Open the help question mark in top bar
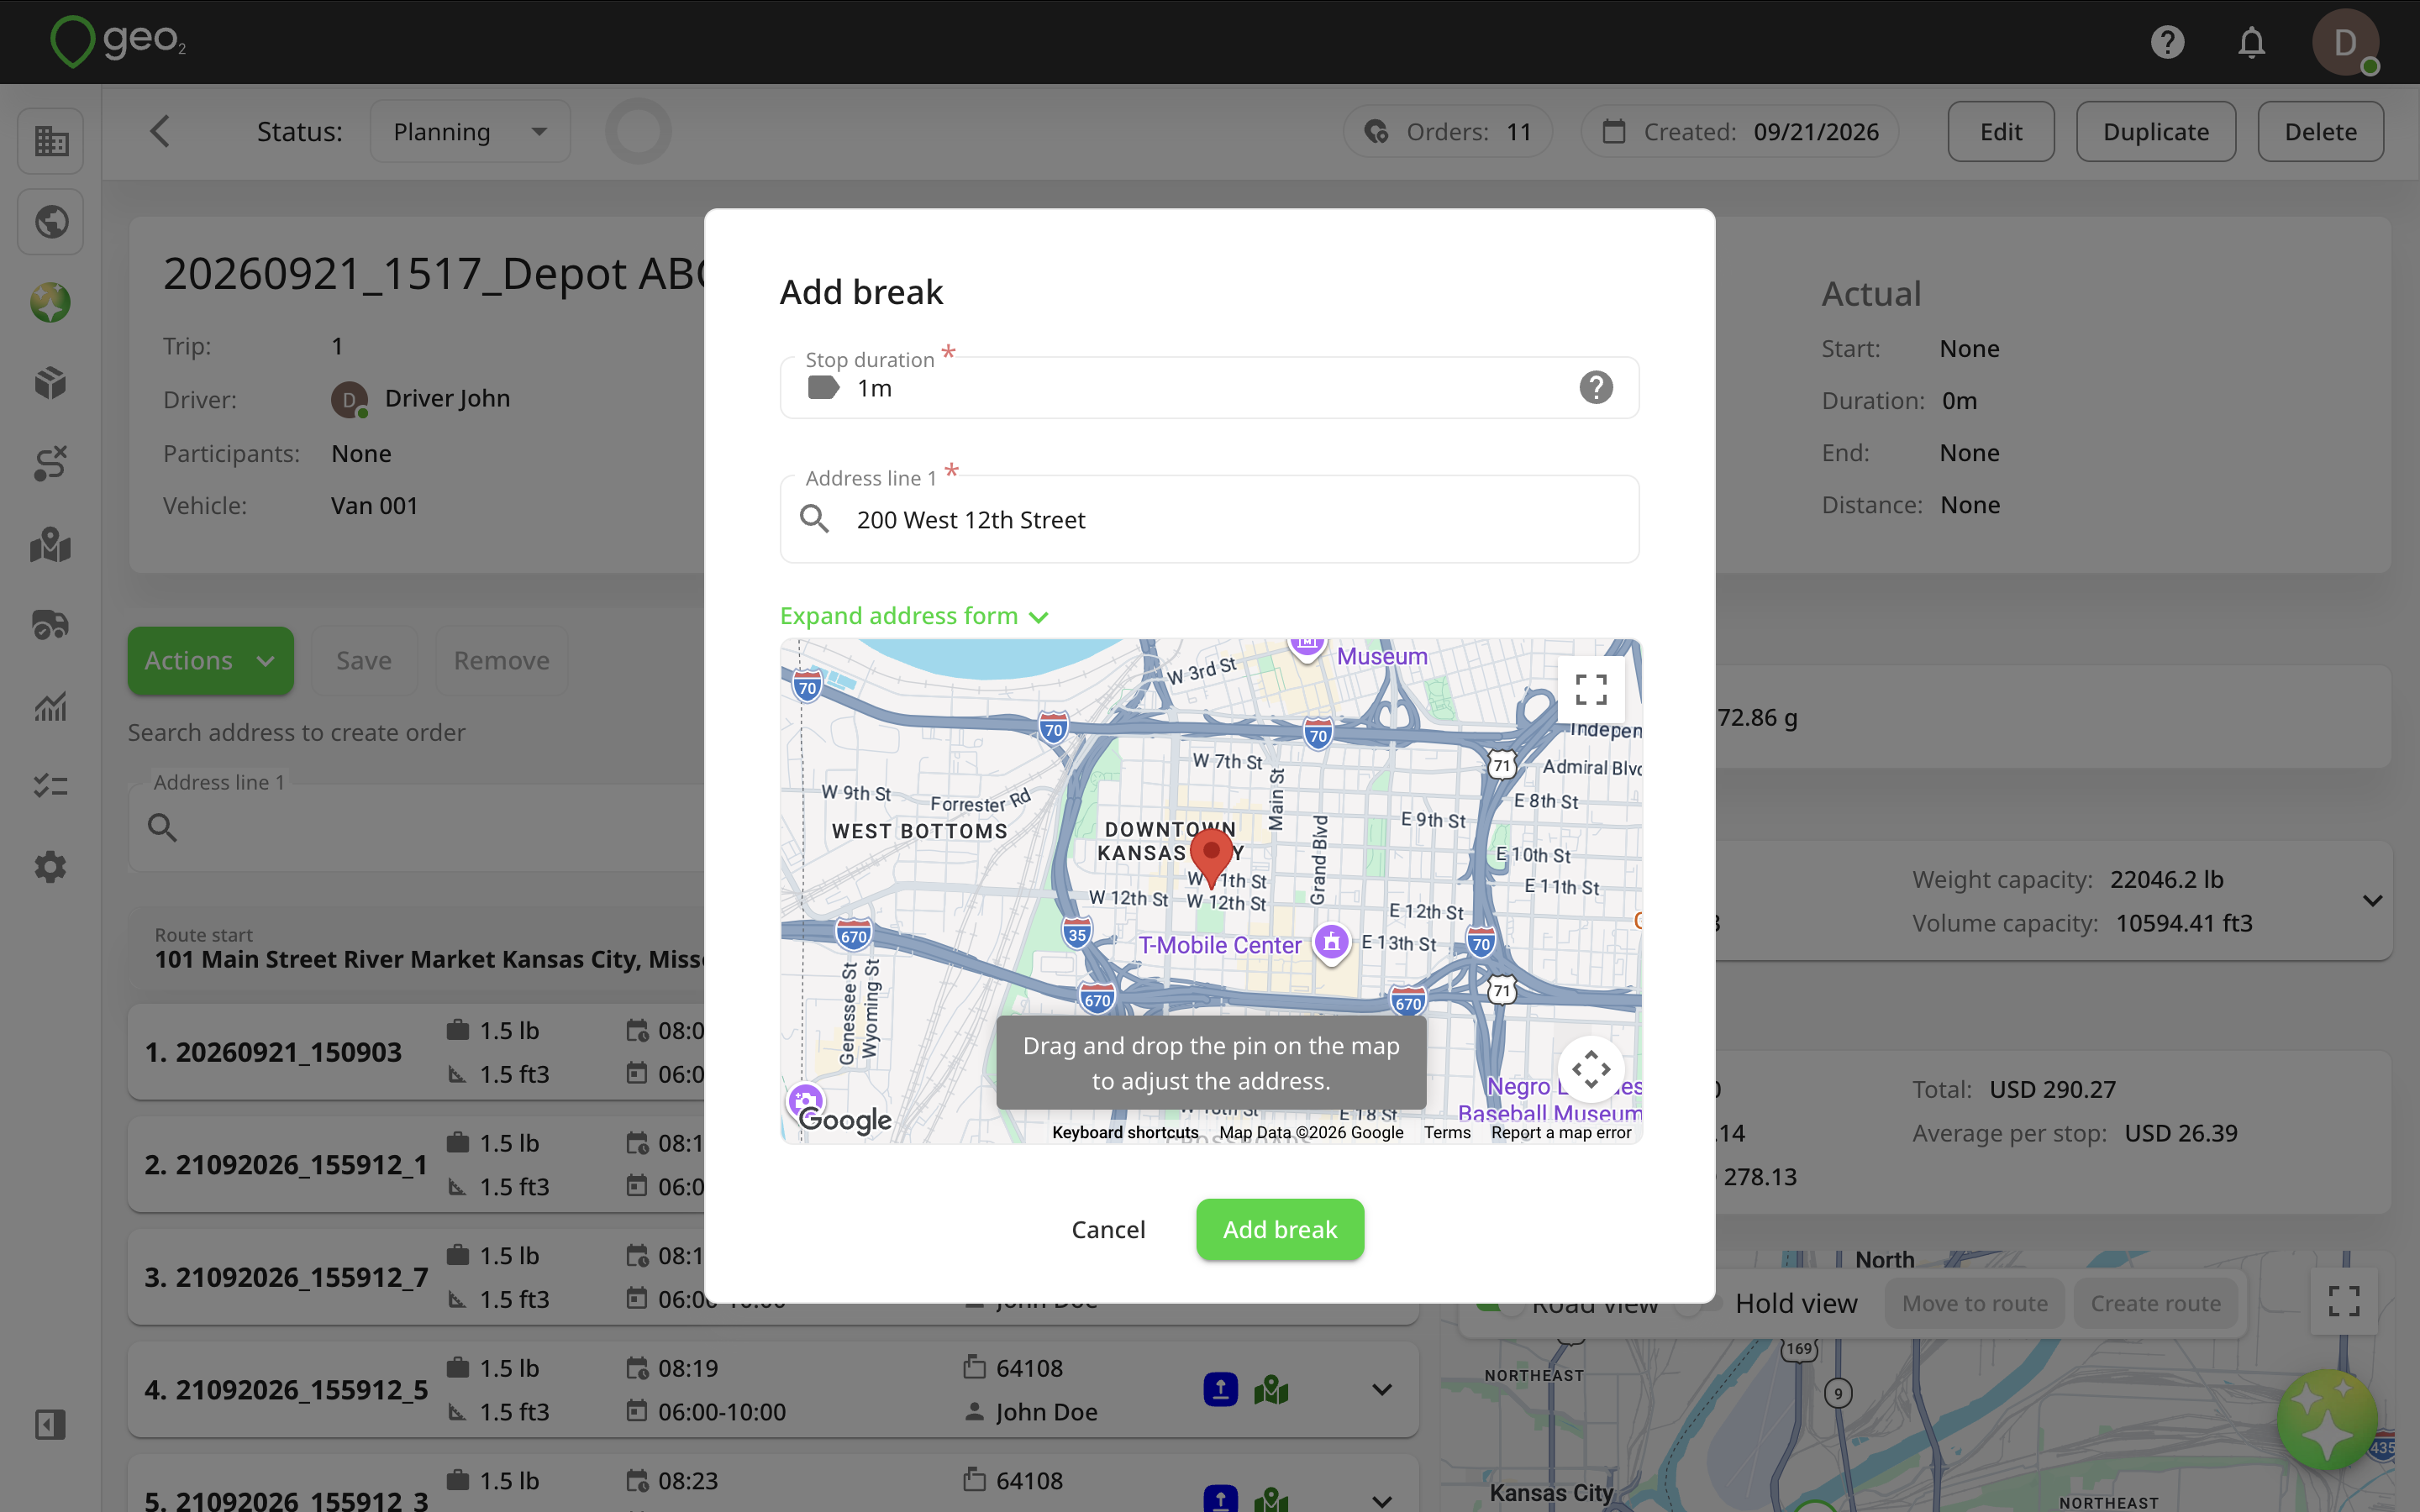Viewport: 2420px width, 1512px height. click(2167, 42)
